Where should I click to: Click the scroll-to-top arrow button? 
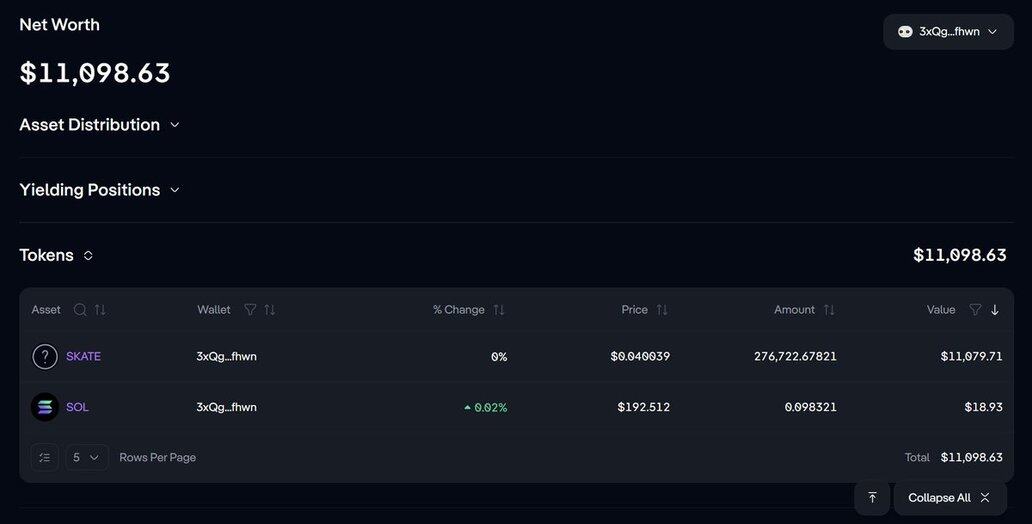tap(872, 498)
